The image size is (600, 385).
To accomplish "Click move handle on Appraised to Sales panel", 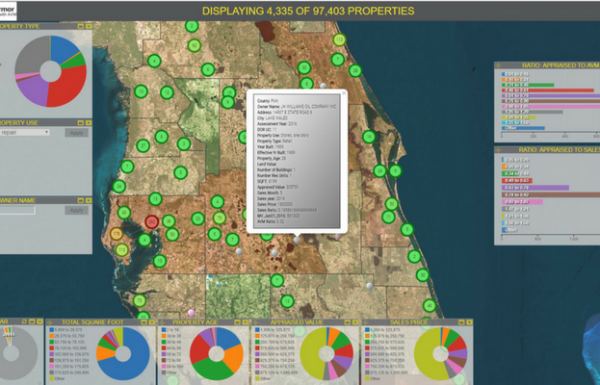I will (498, 150).
